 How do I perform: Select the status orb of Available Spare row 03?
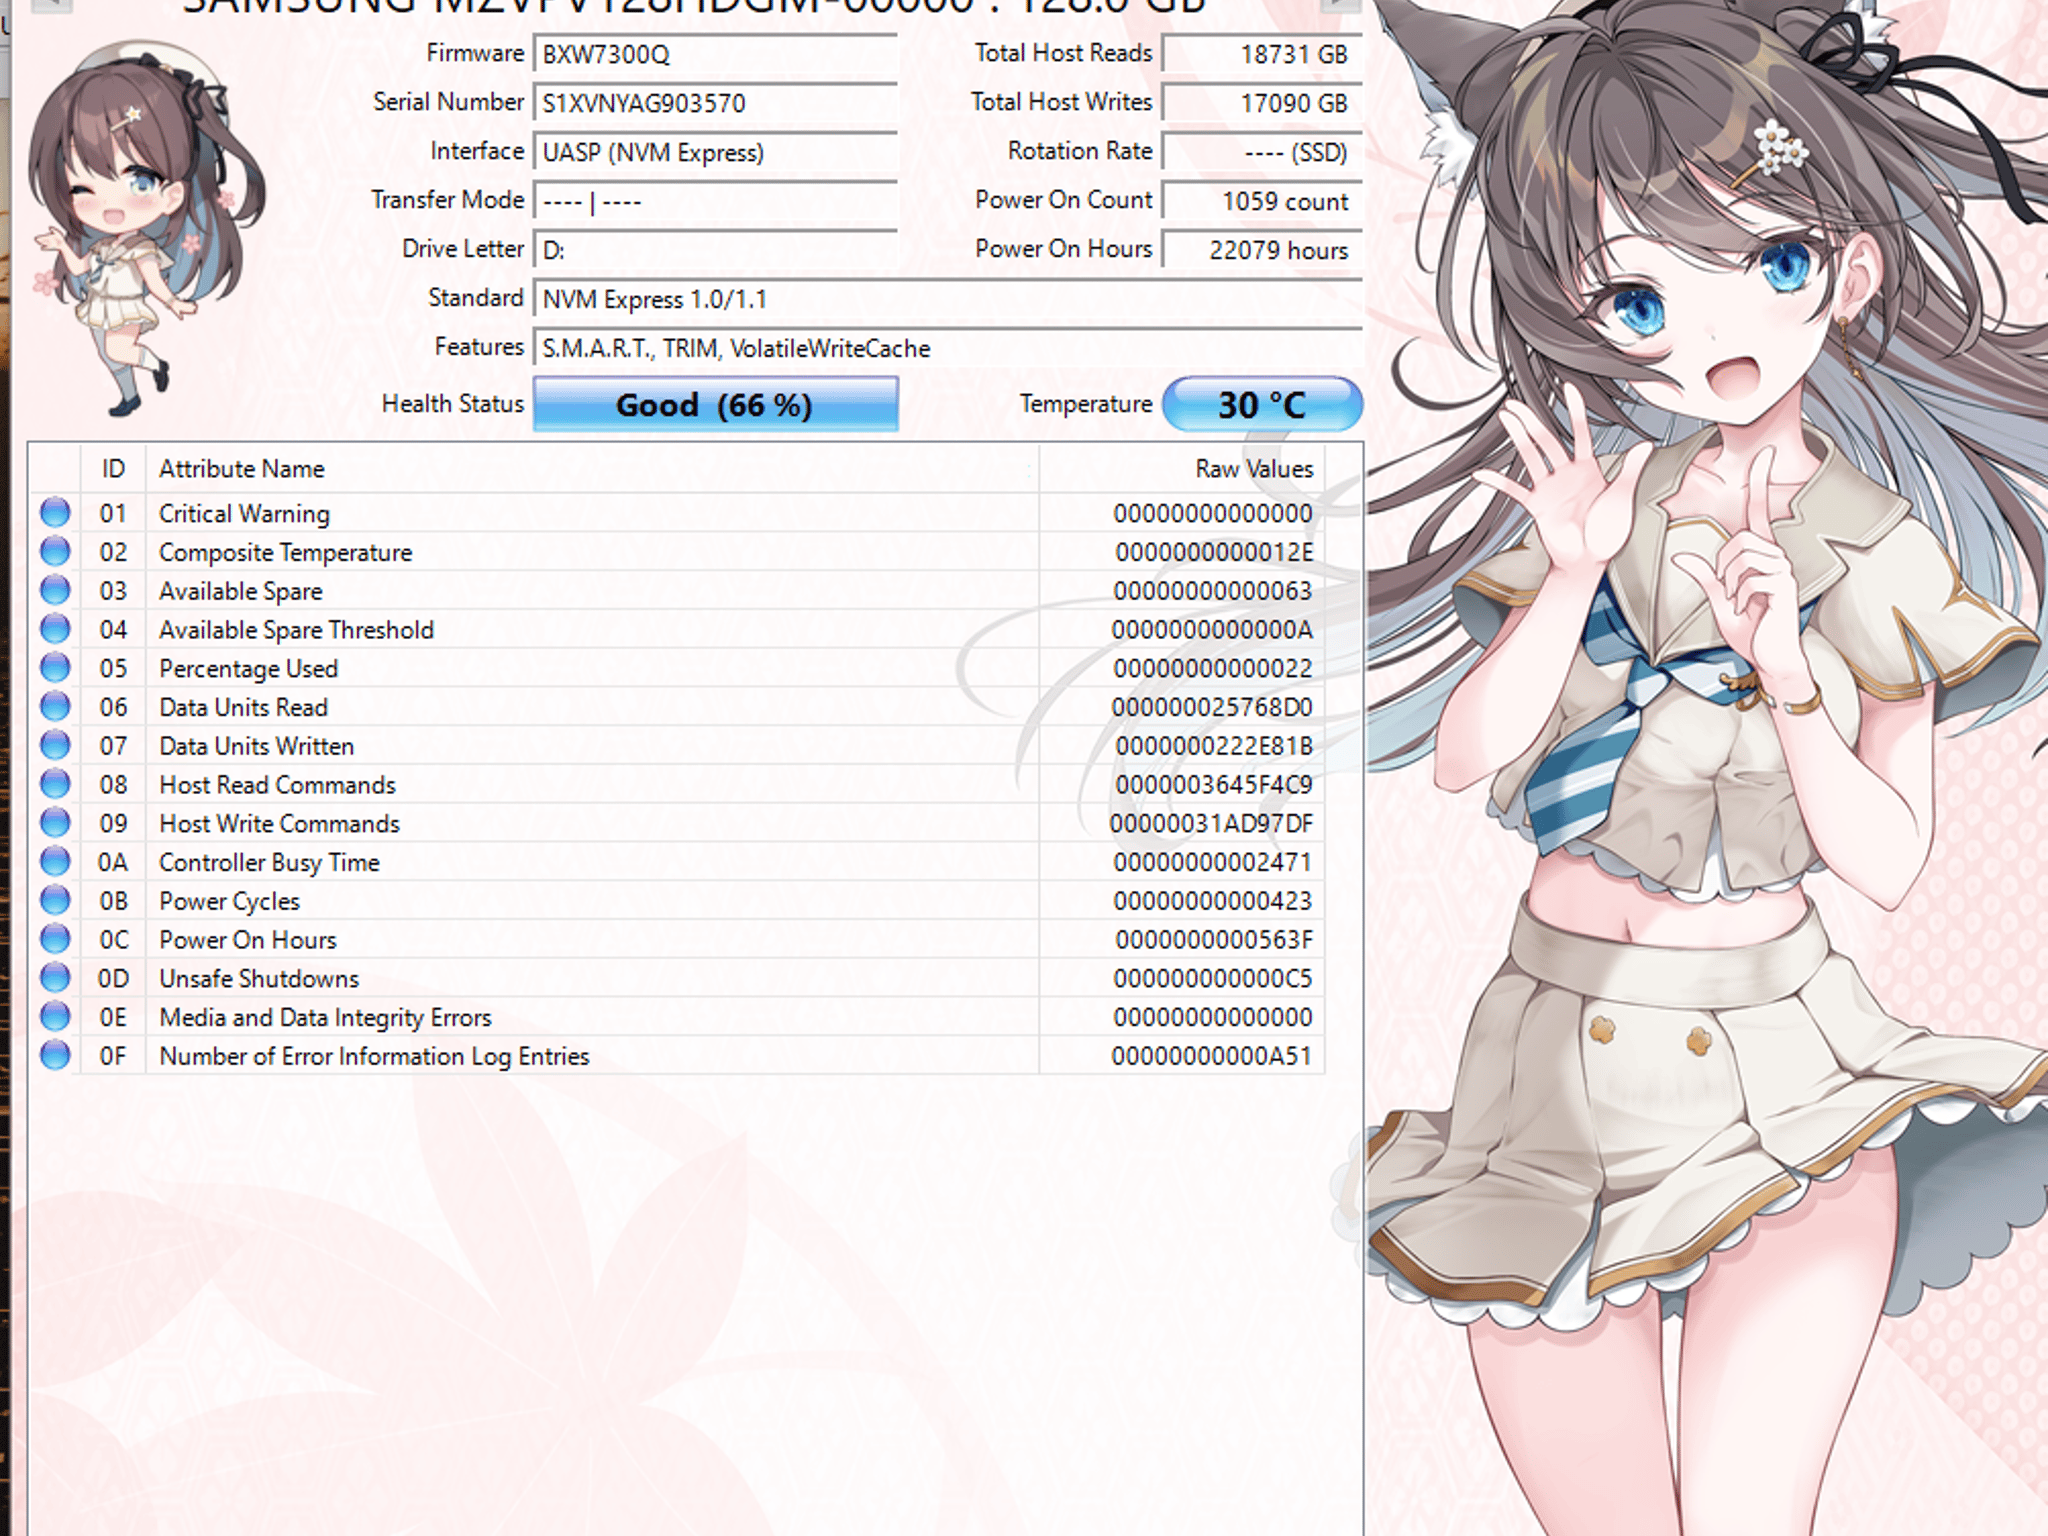tap(55, 591)
